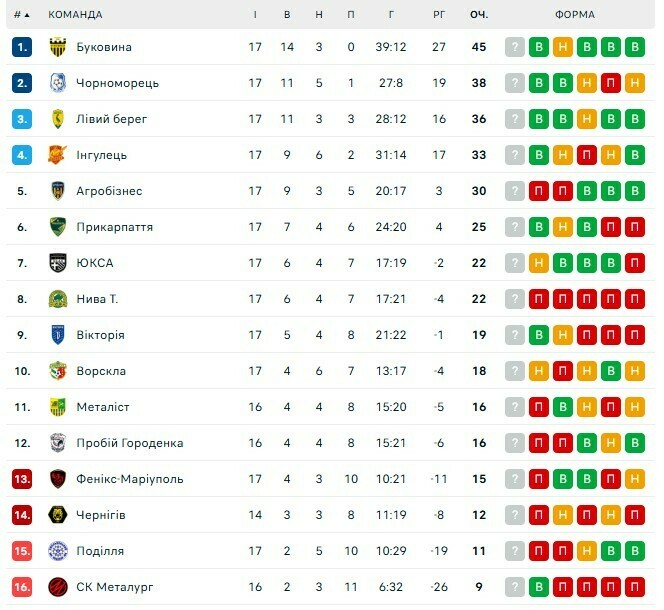Sort standings by ОЧ. points header

[479, 15]
